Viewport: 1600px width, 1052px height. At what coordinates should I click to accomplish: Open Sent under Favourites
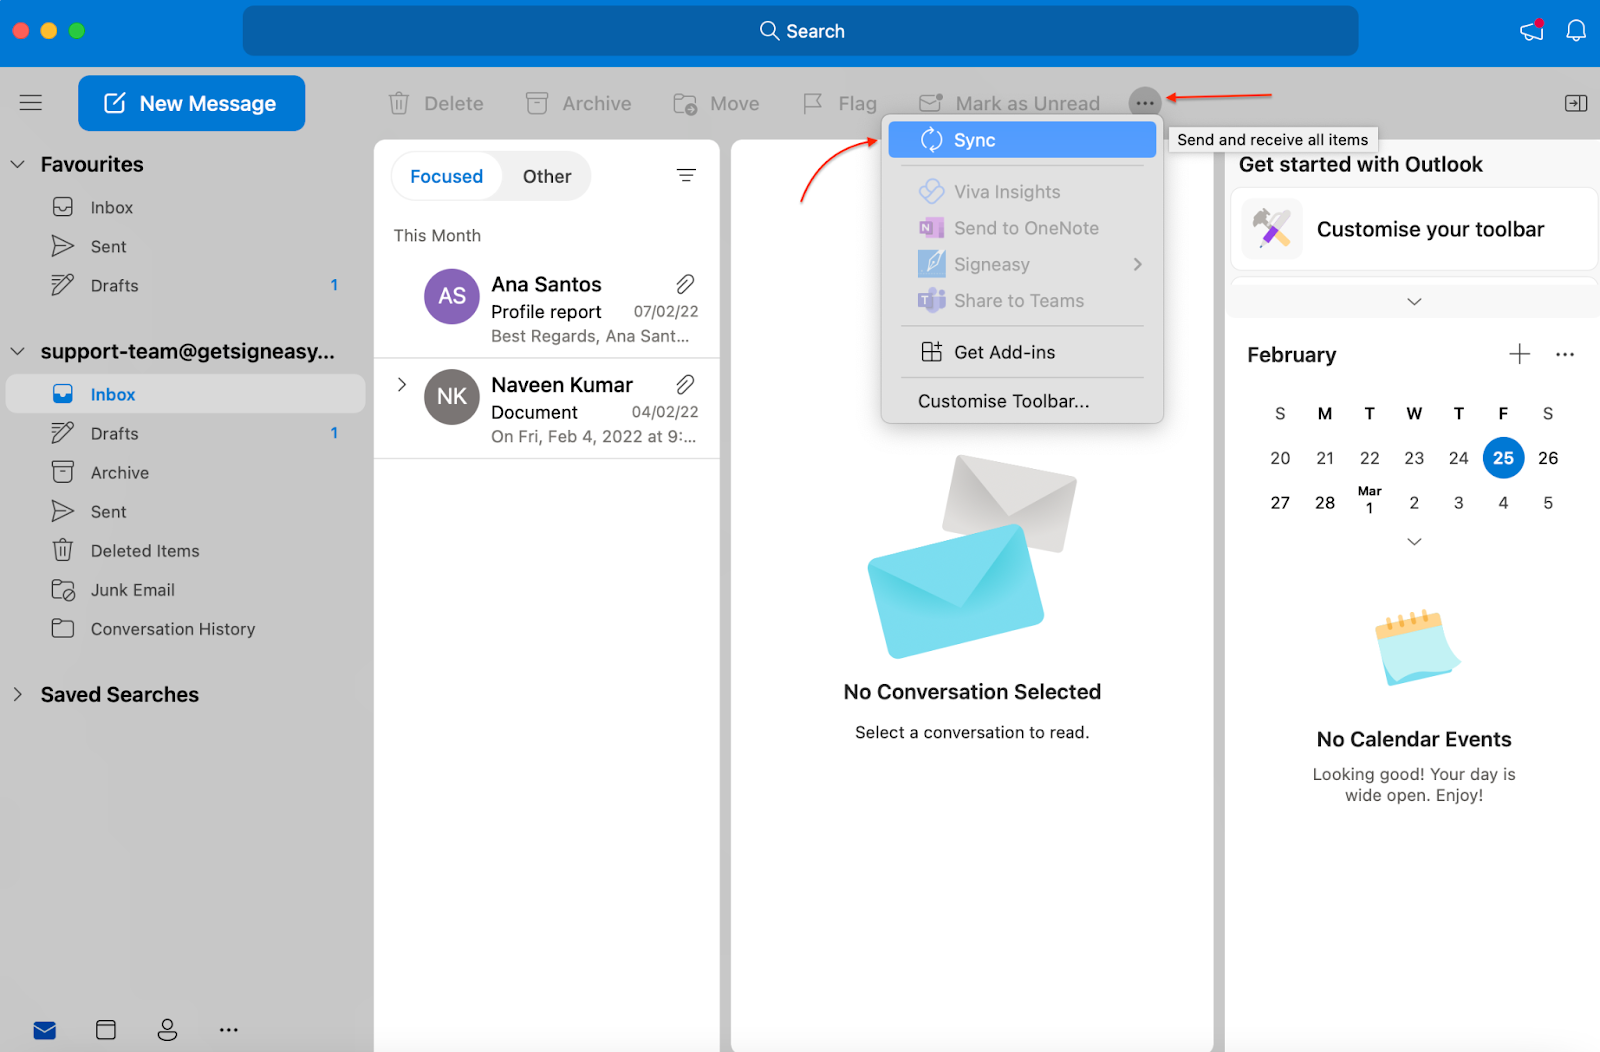click(185, 246)
